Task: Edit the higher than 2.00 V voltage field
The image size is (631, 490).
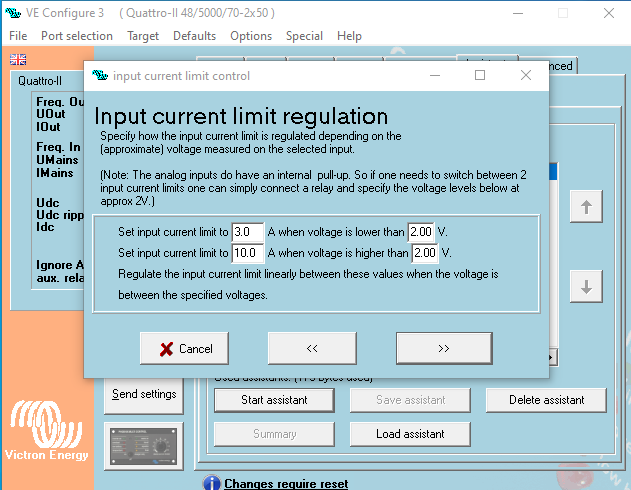Action: pos(425,253)
